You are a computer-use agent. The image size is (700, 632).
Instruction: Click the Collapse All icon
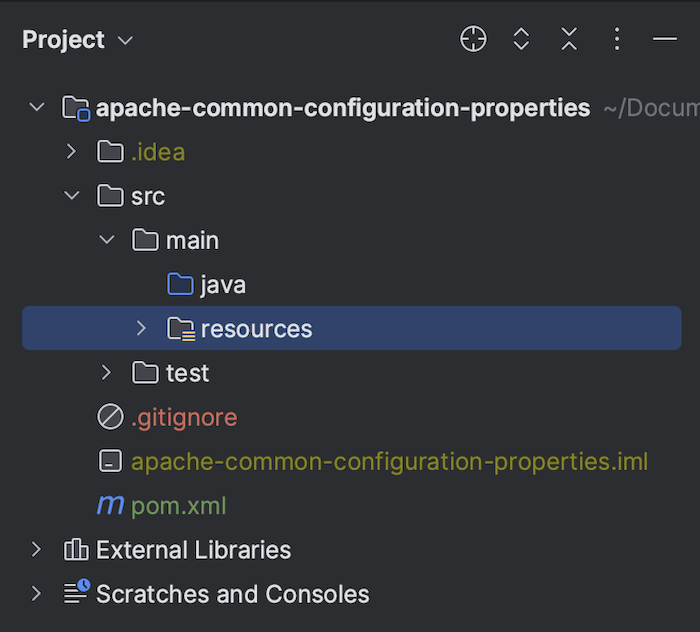[569, 39]
